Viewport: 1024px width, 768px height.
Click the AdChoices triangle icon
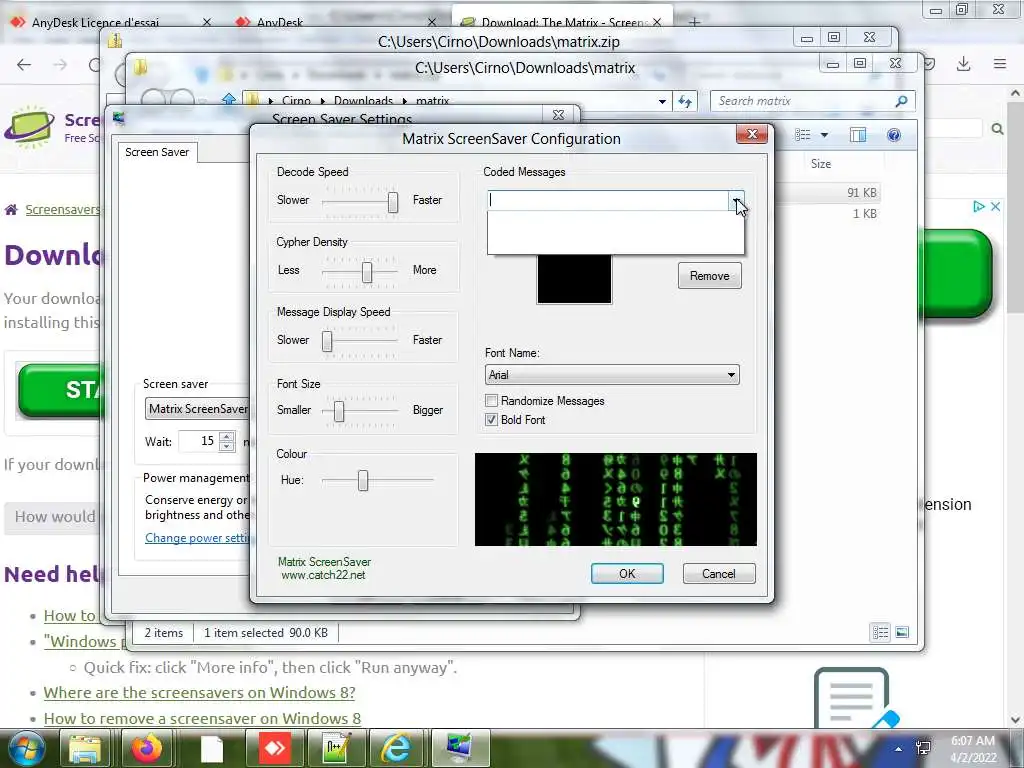978,206
